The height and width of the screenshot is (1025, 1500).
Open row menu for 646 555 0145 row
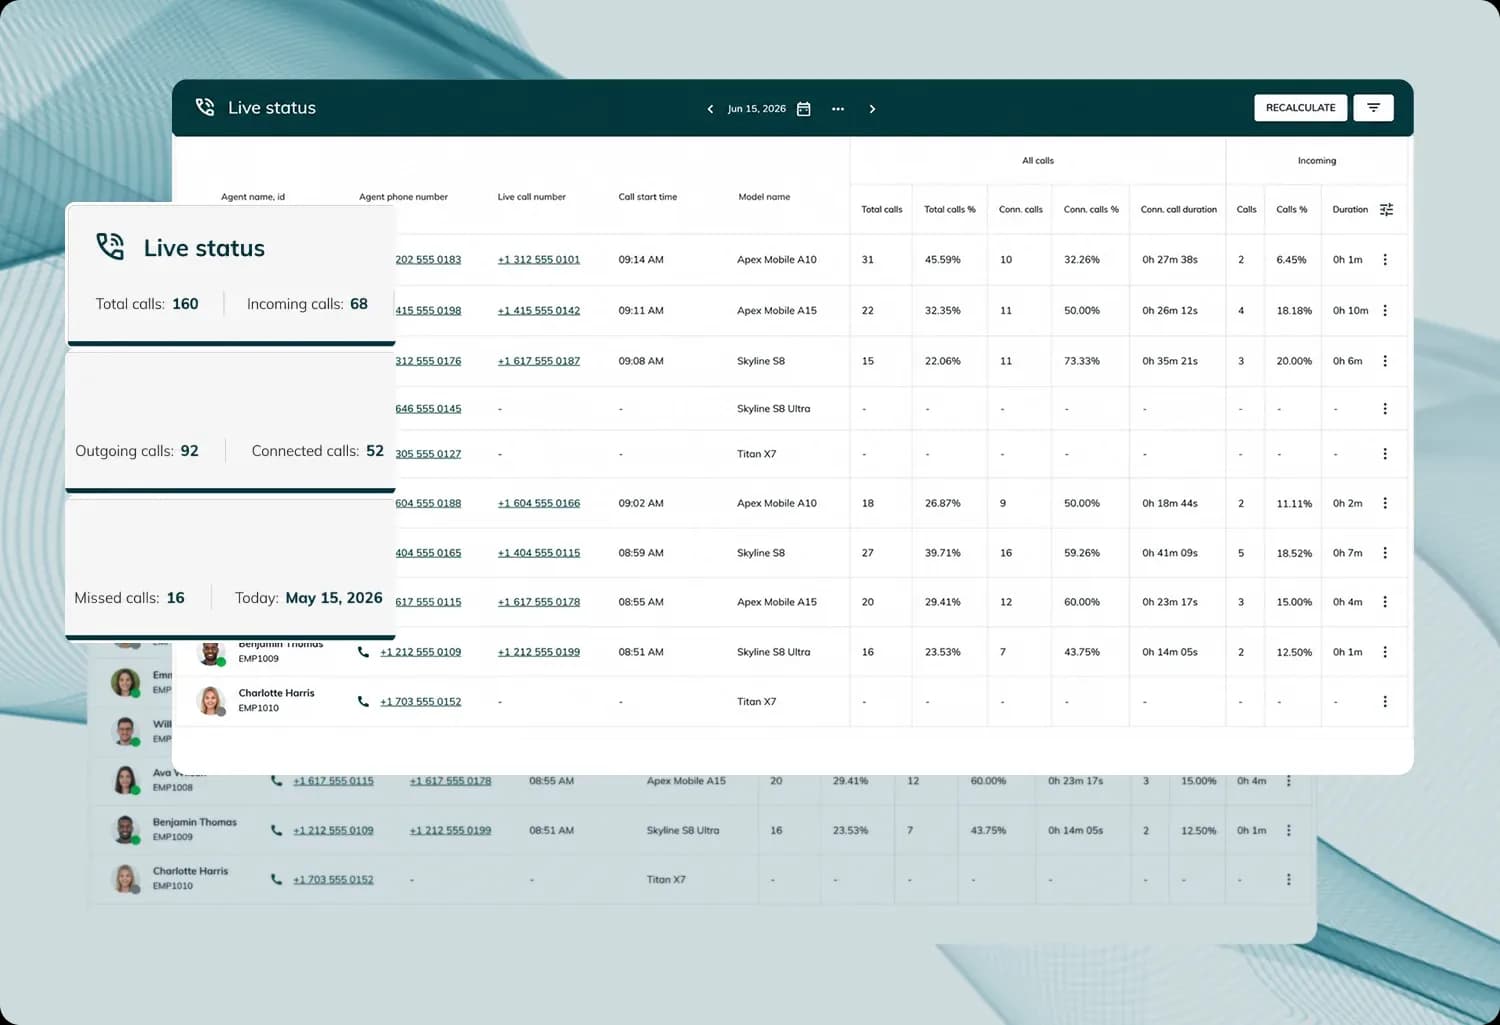point(1385,409)
